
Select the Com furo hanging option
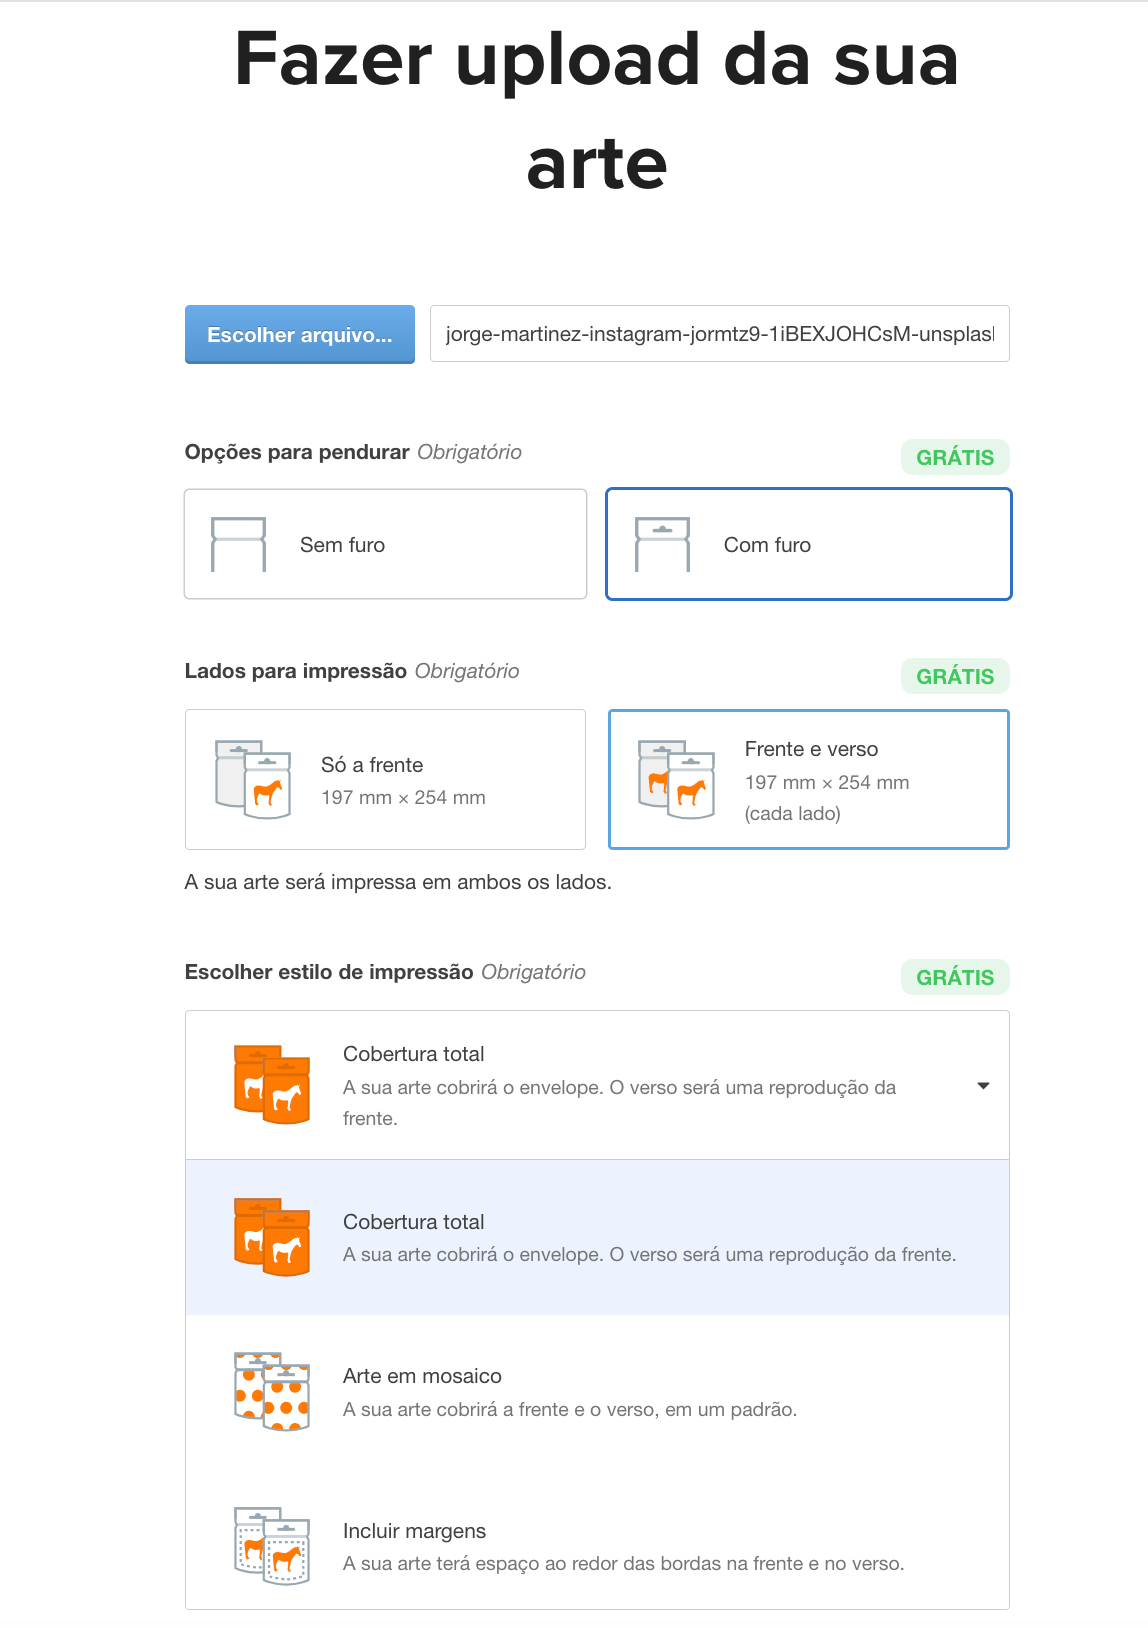click(x=808, y=544)
